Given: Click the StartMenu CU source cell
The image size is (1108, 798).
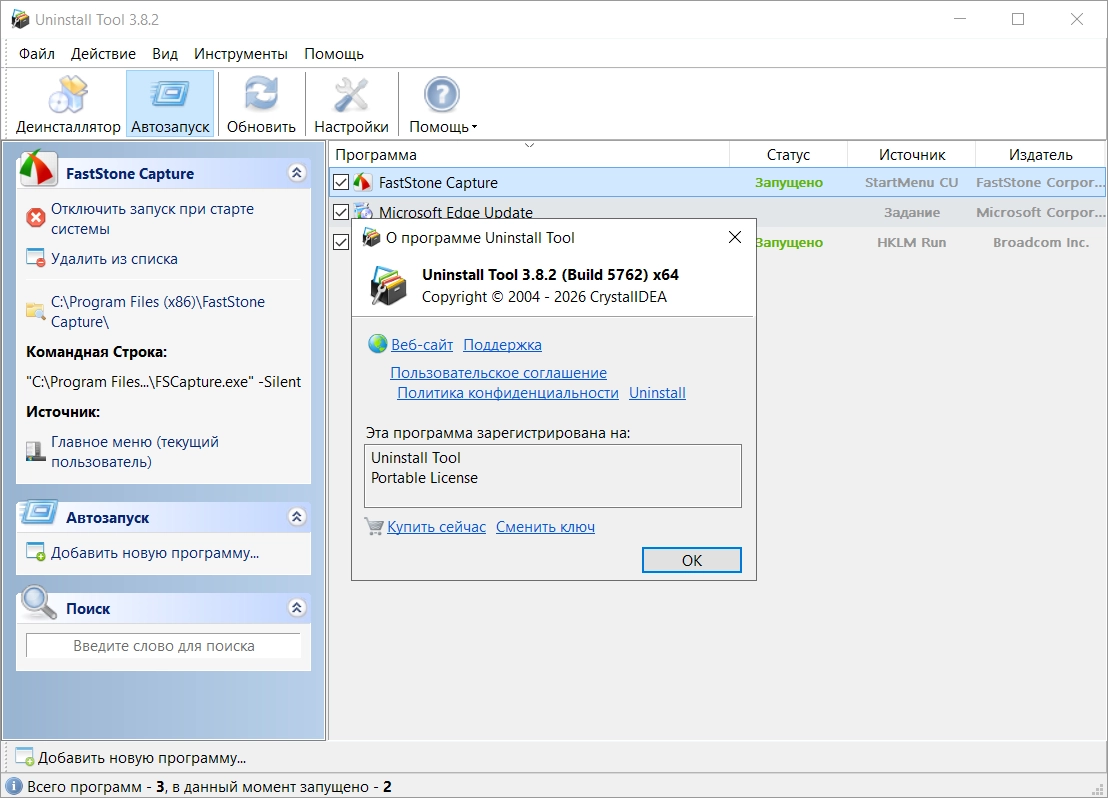Looking at the screenshot, I should click(x=912, y=182).
